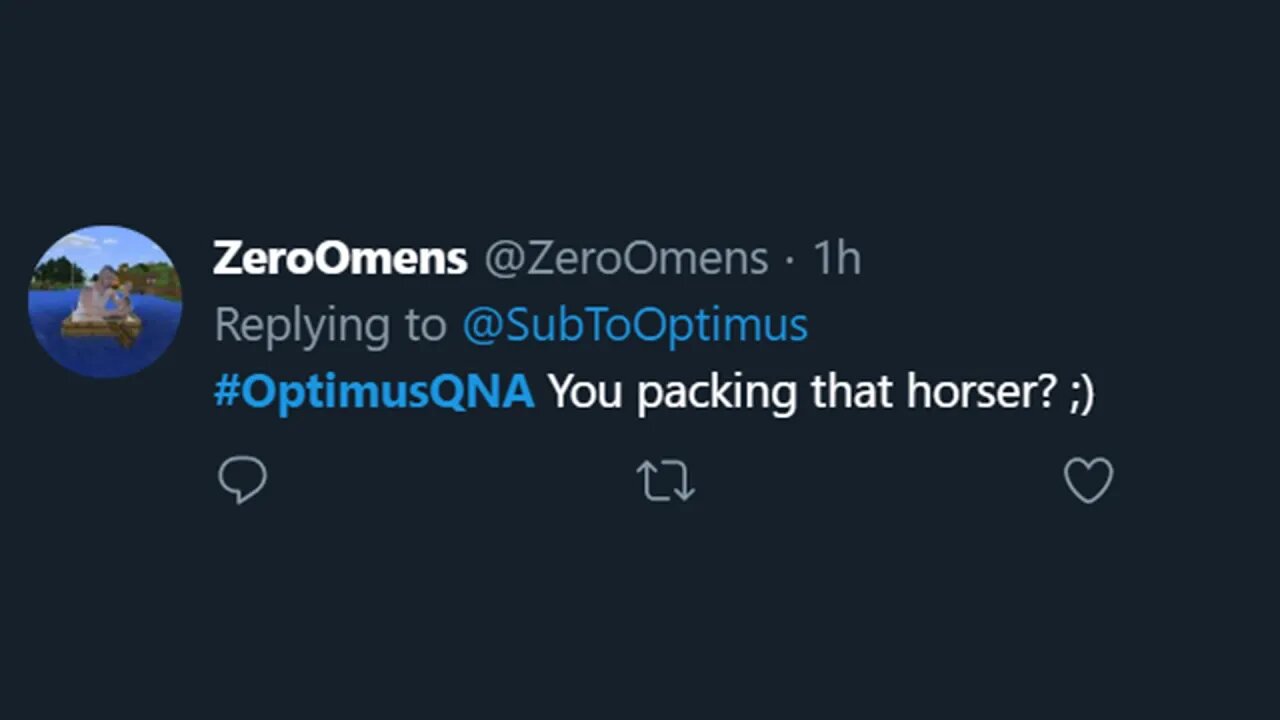Toggle the heart to favorite this reply
The width and height of the screenshot is (1280, 720).
[1088, 481]
